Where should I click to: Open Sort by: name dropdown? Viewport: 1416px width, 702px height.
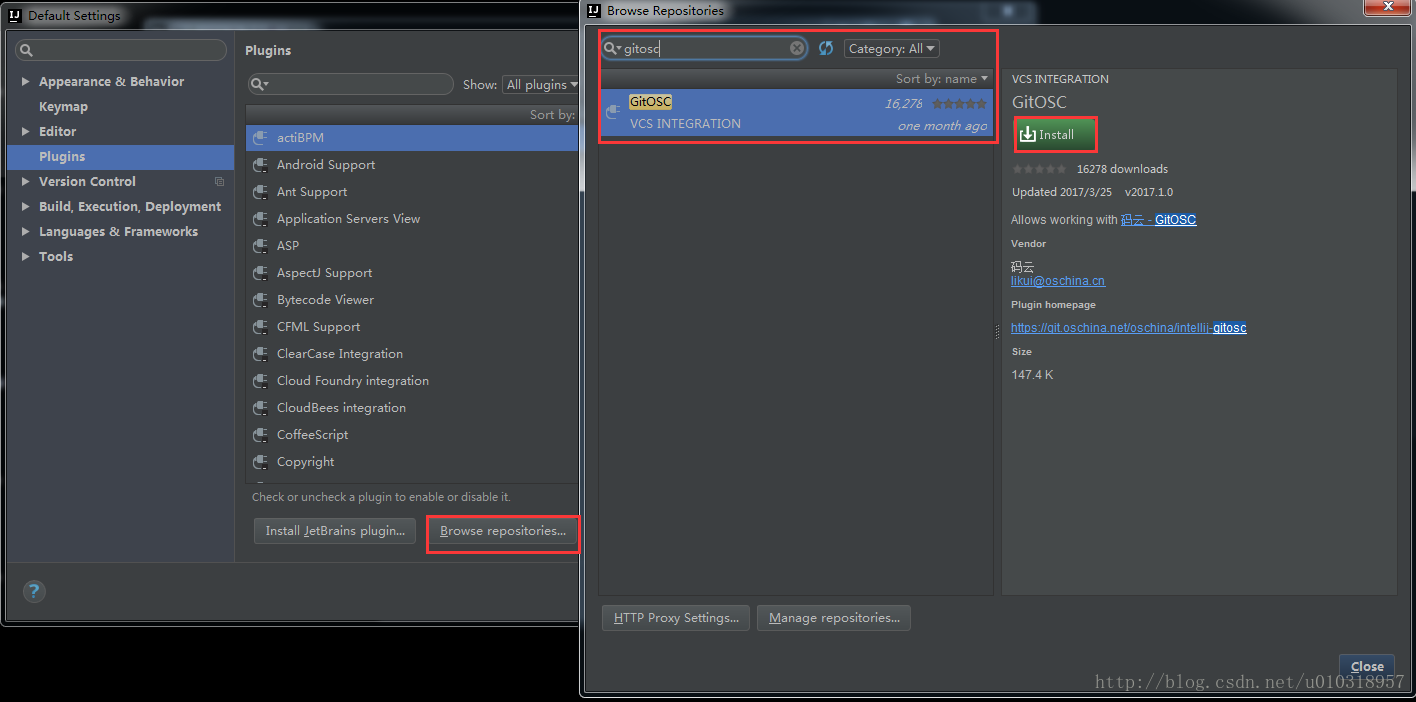[x=941, y=78]
